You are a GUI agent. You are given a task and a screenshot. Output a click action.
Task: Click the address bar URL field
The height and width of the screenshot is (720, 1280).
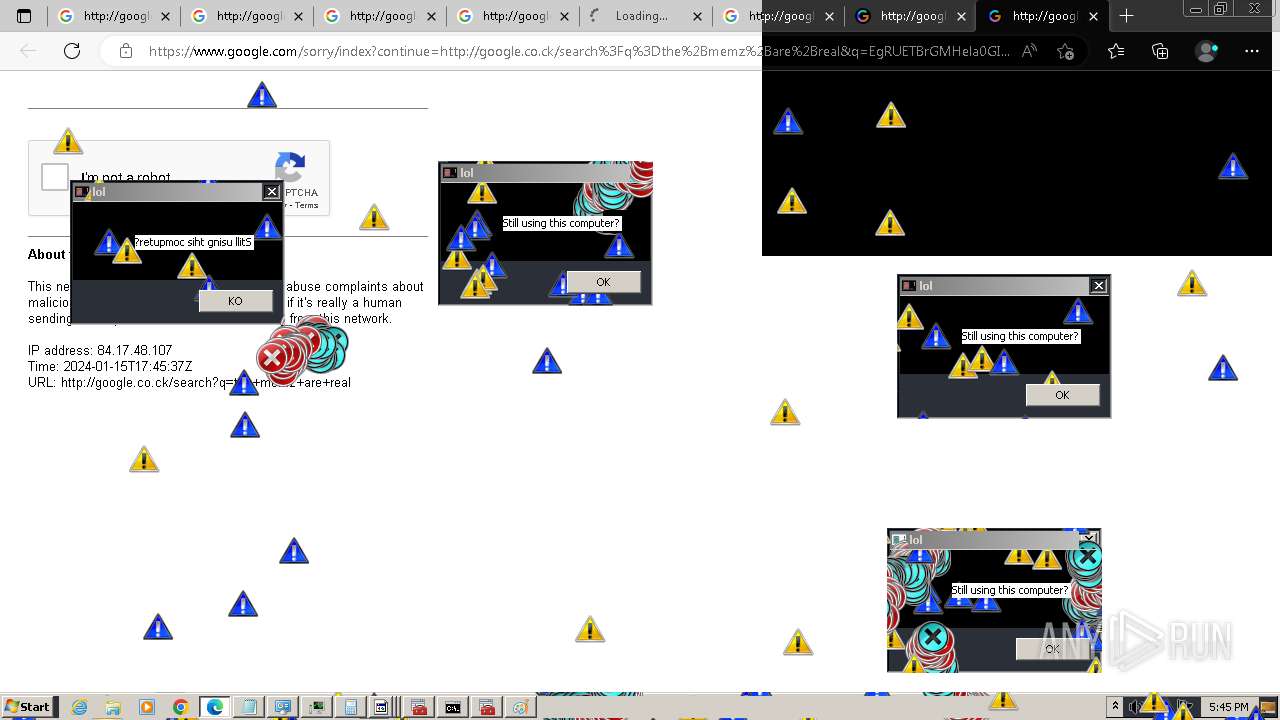579,51
